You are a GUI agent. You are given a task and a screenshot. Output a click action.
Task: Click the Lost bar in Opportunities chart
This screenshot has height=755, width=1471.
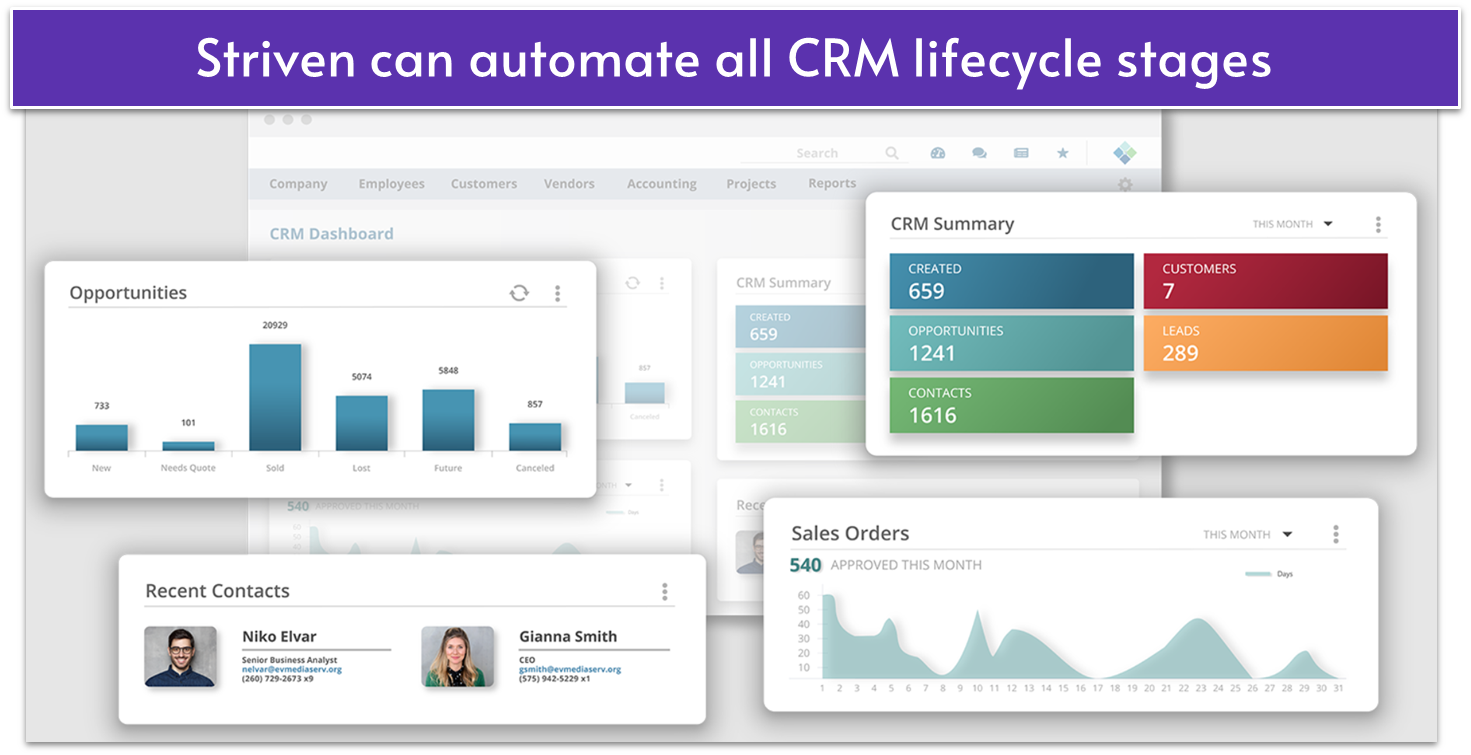point(361,423)
